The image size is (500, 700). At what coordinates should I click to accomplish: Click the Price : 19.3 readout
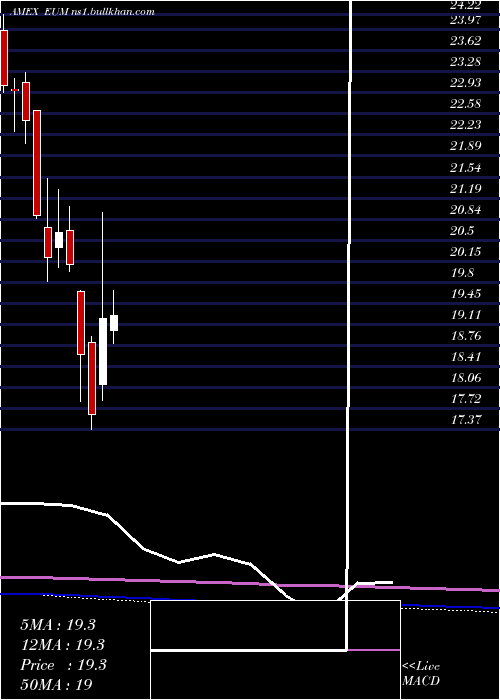tap(63, 665)
